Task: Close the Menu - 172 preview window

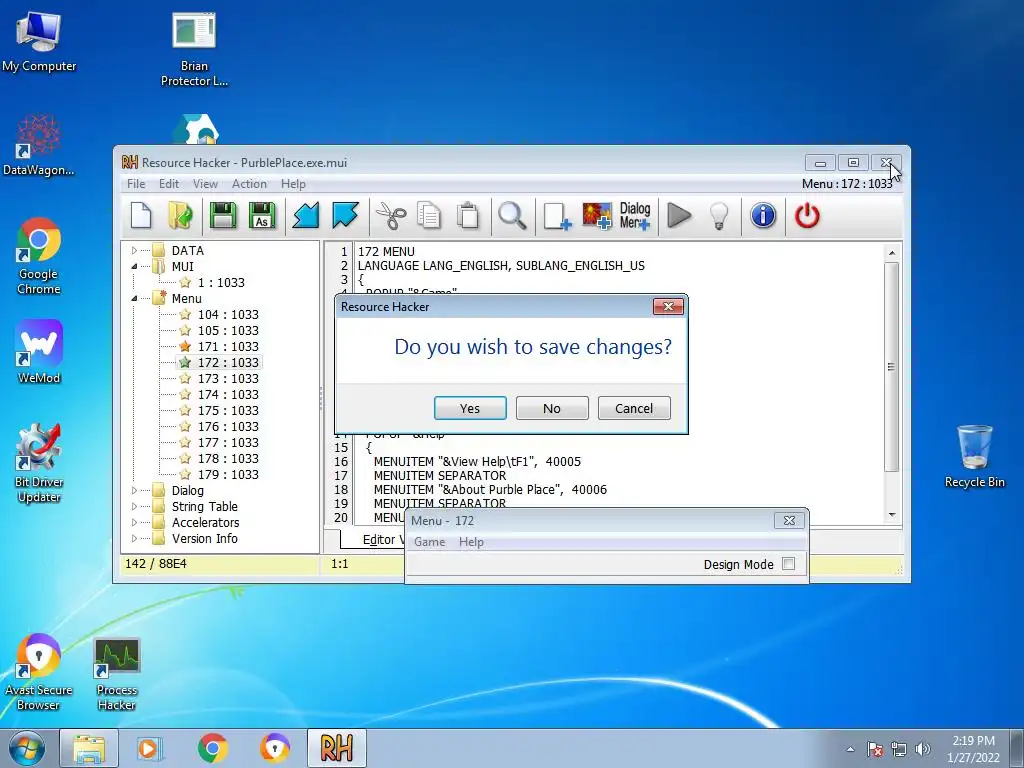Action: point(789,520)
